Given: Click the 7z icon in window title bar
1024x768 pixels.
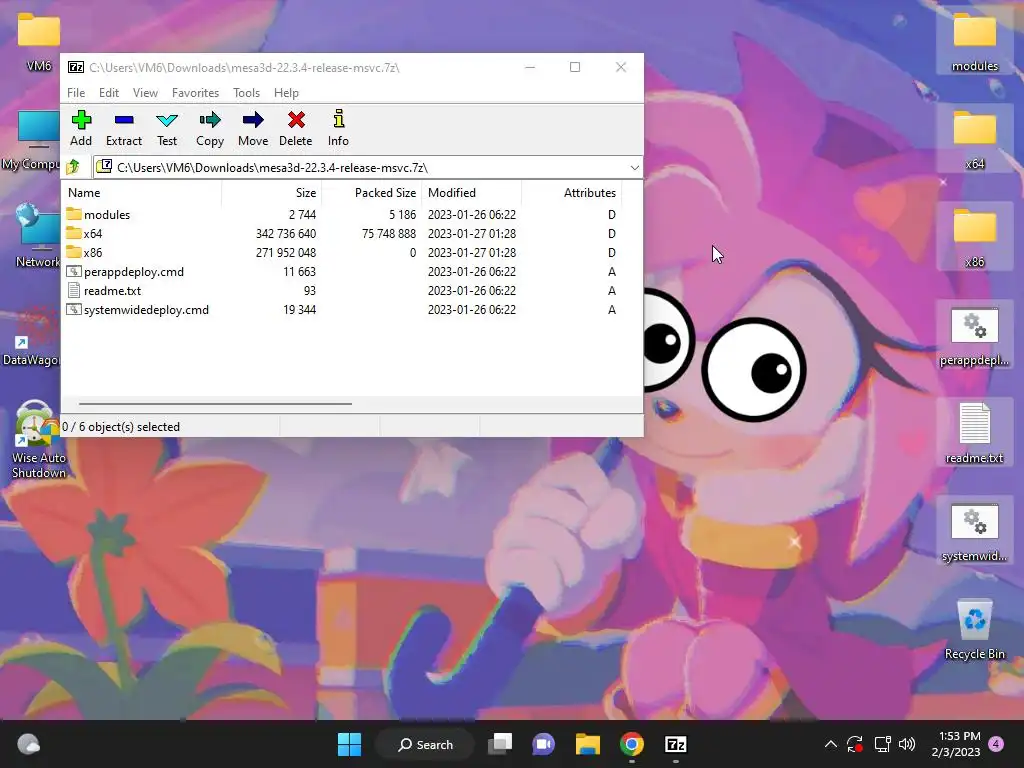Looking at the screenshot, I should click(x=76, y=67).
